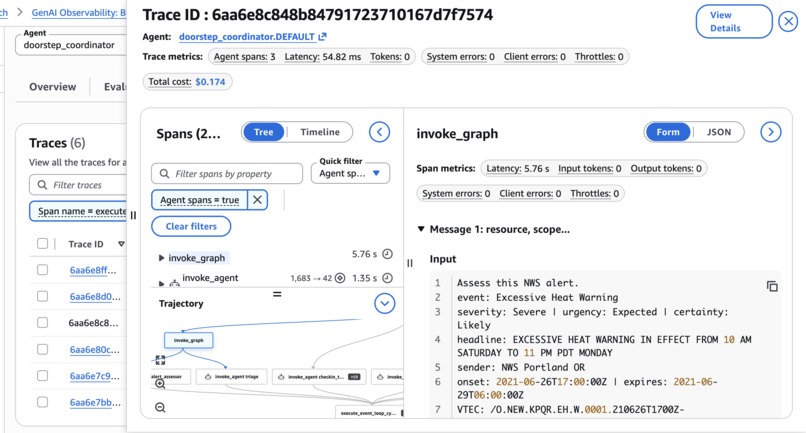Click the invoke_agent triage node icon
The width and height of the screenshot is (806, 433).
tap(208, 377)
